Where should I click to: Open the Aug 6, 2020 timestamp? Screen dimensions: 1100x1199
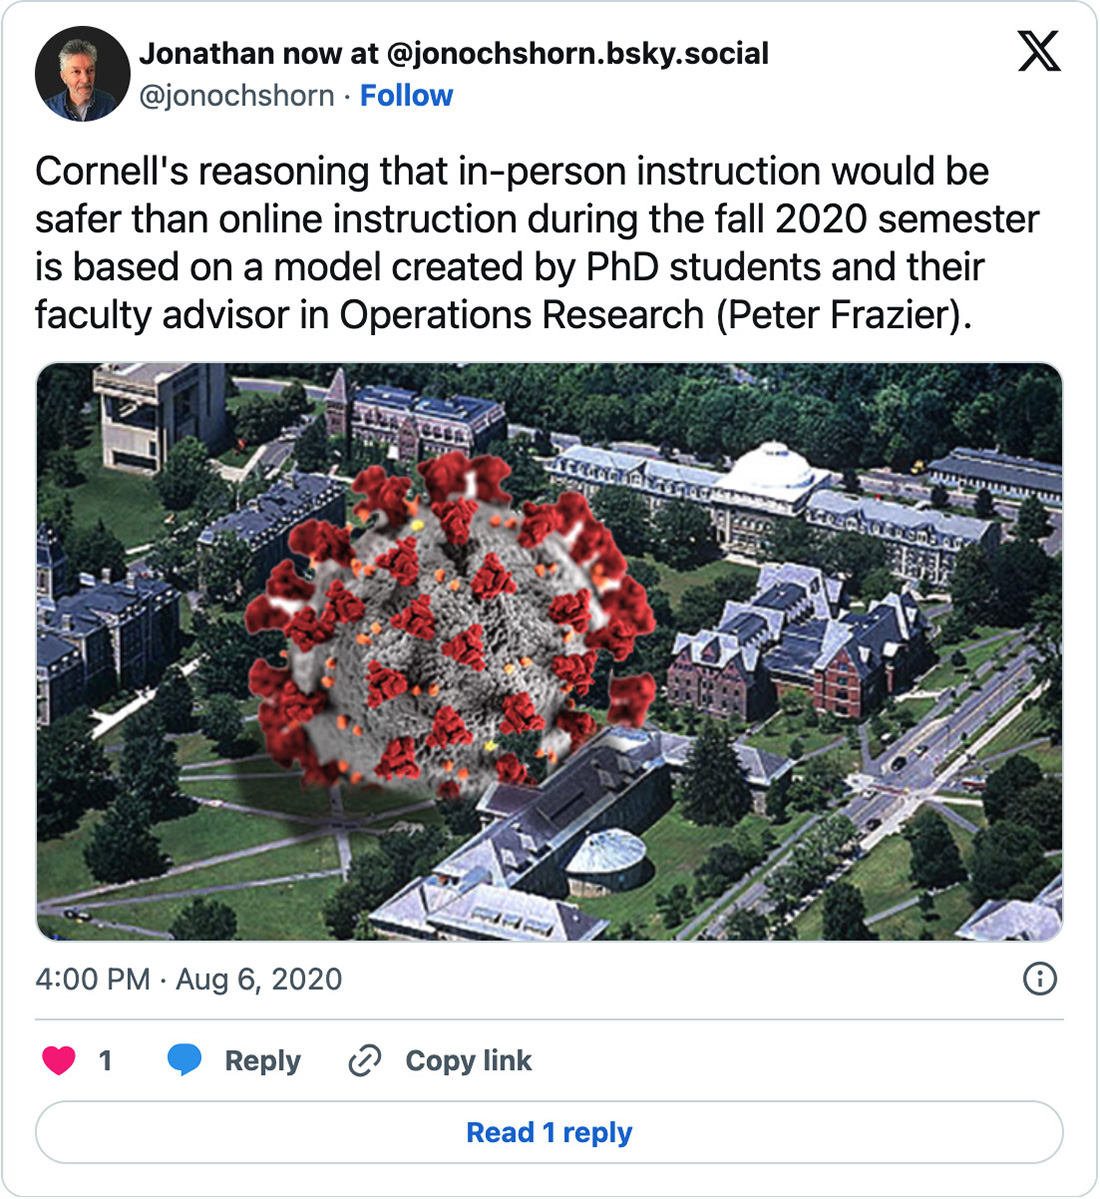pos(259,979)
